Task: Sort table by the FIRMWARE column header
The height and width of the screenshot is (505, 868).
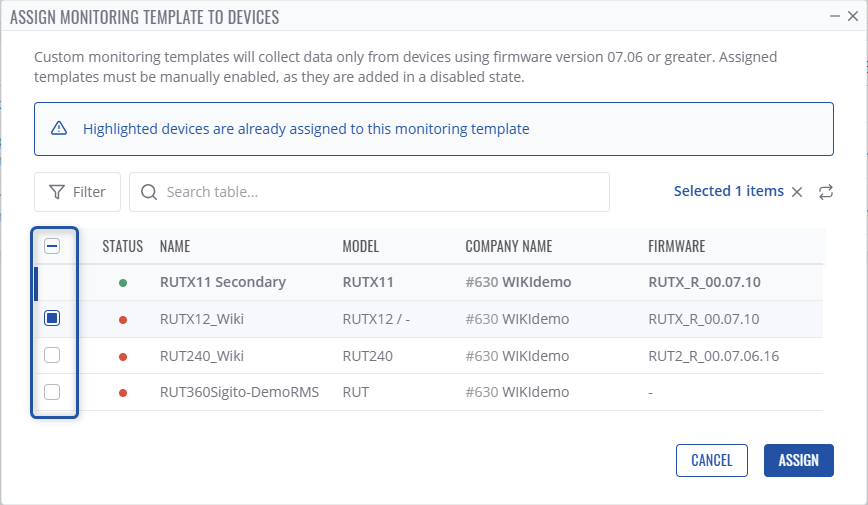Action: 677,246
